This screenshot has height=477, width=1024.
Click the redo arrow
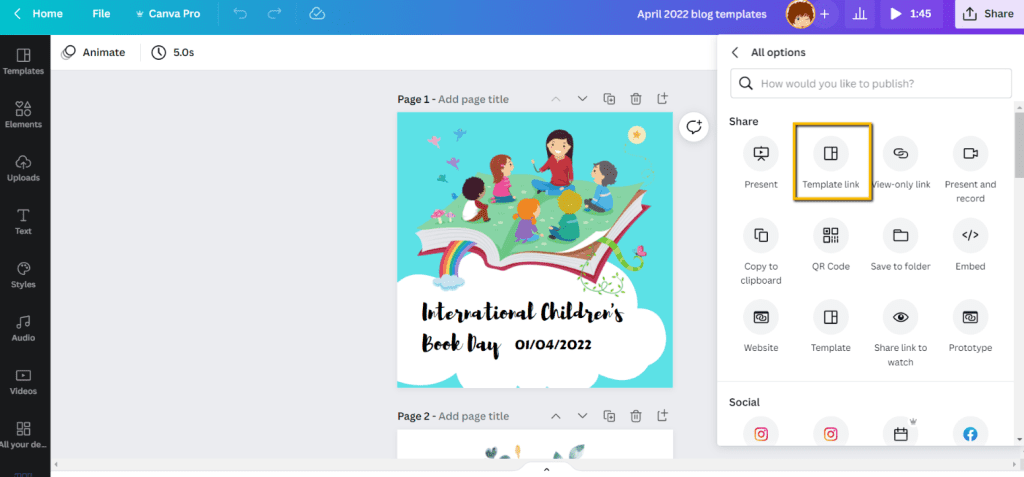coord(275,14)
